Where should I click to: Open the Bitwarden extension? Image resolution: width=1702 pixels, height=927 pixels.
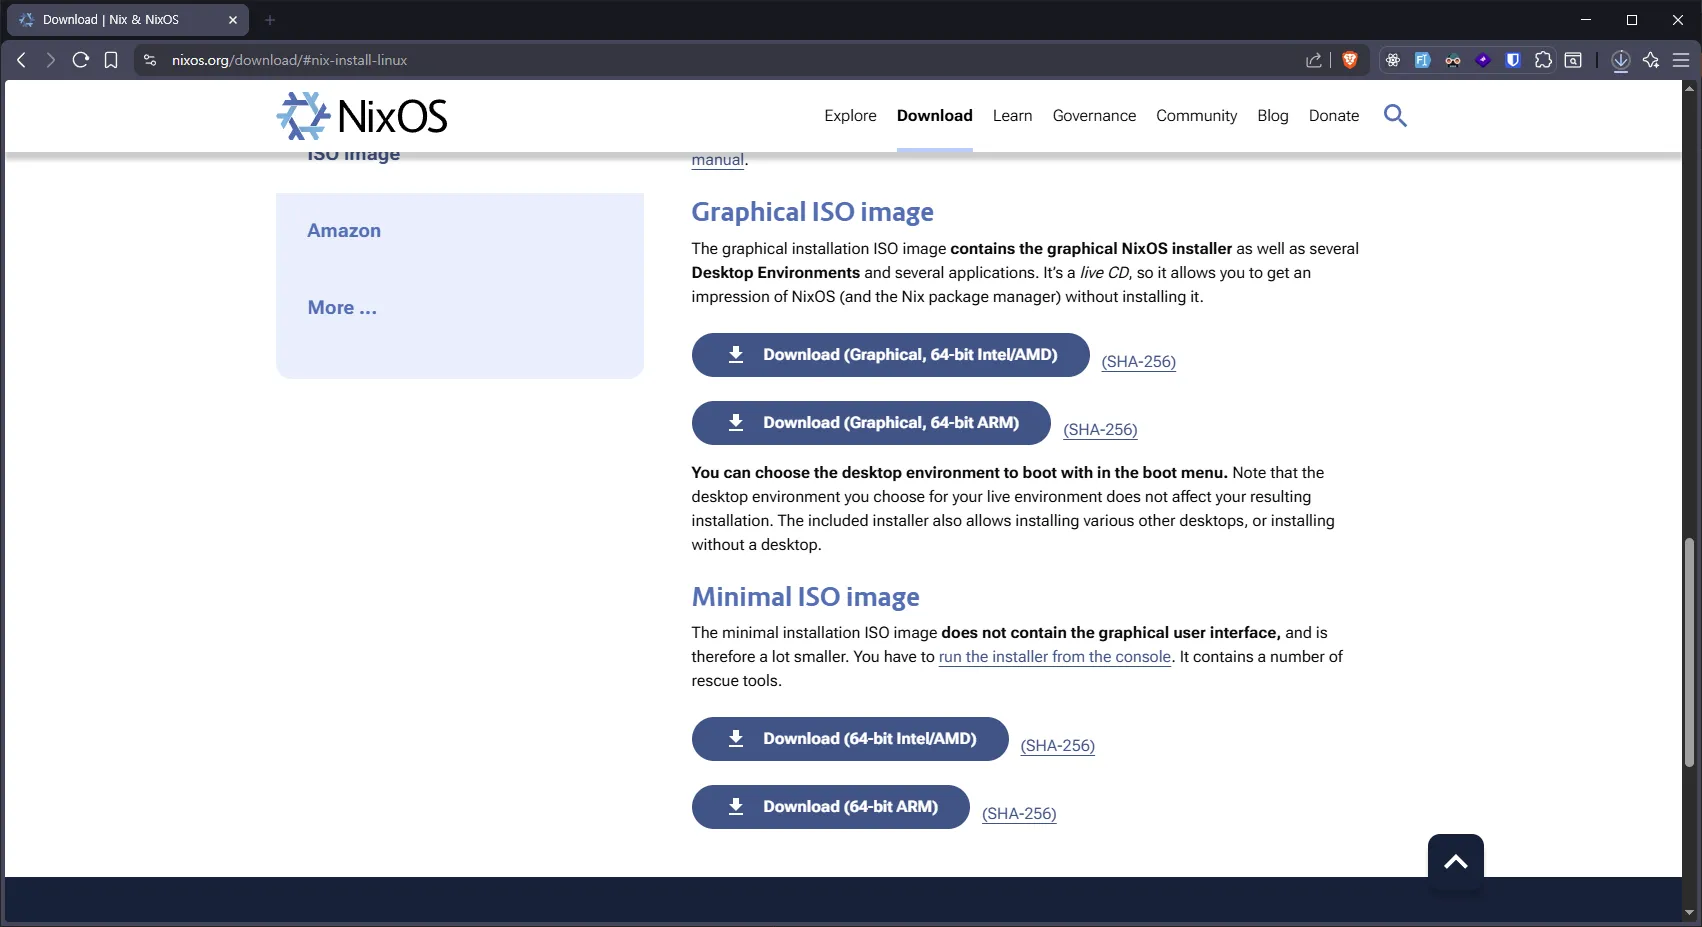click(1513, 60)
